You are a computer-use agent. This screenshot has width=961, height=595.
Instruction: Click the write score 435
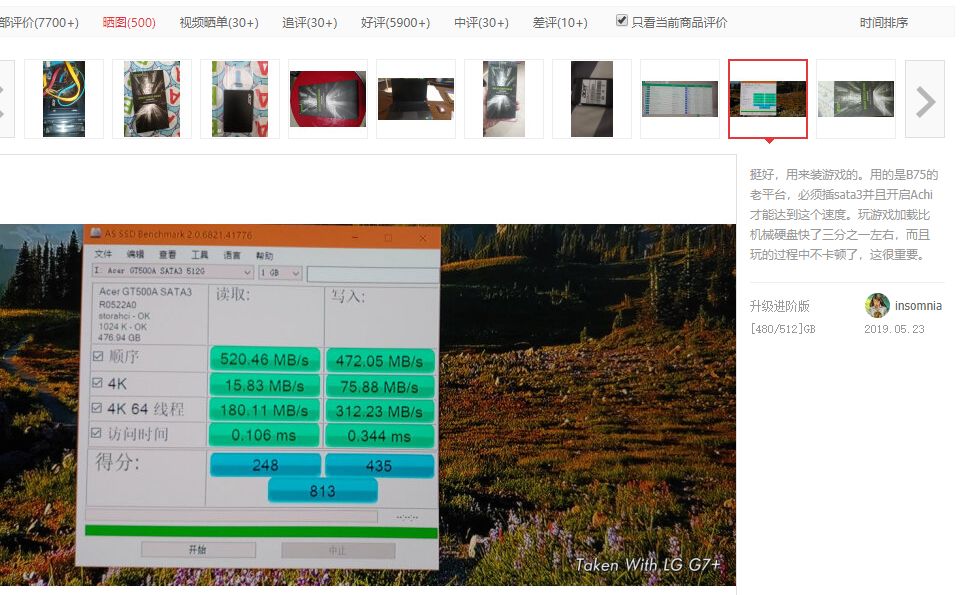click(x=379, y=466)
